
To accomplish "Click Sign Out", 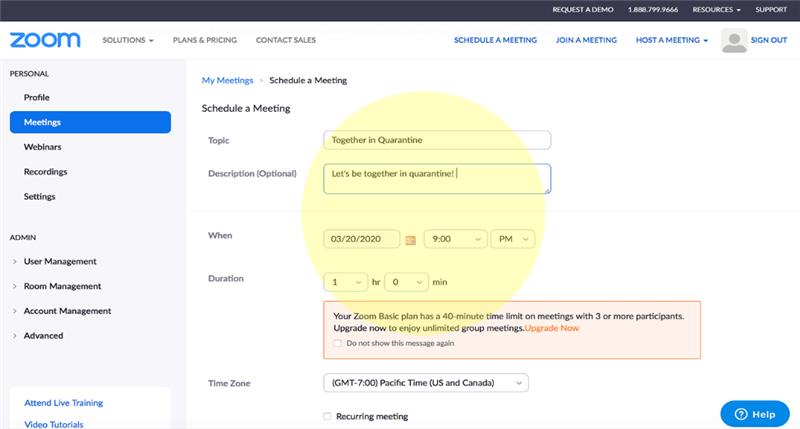I will point(769,40).
